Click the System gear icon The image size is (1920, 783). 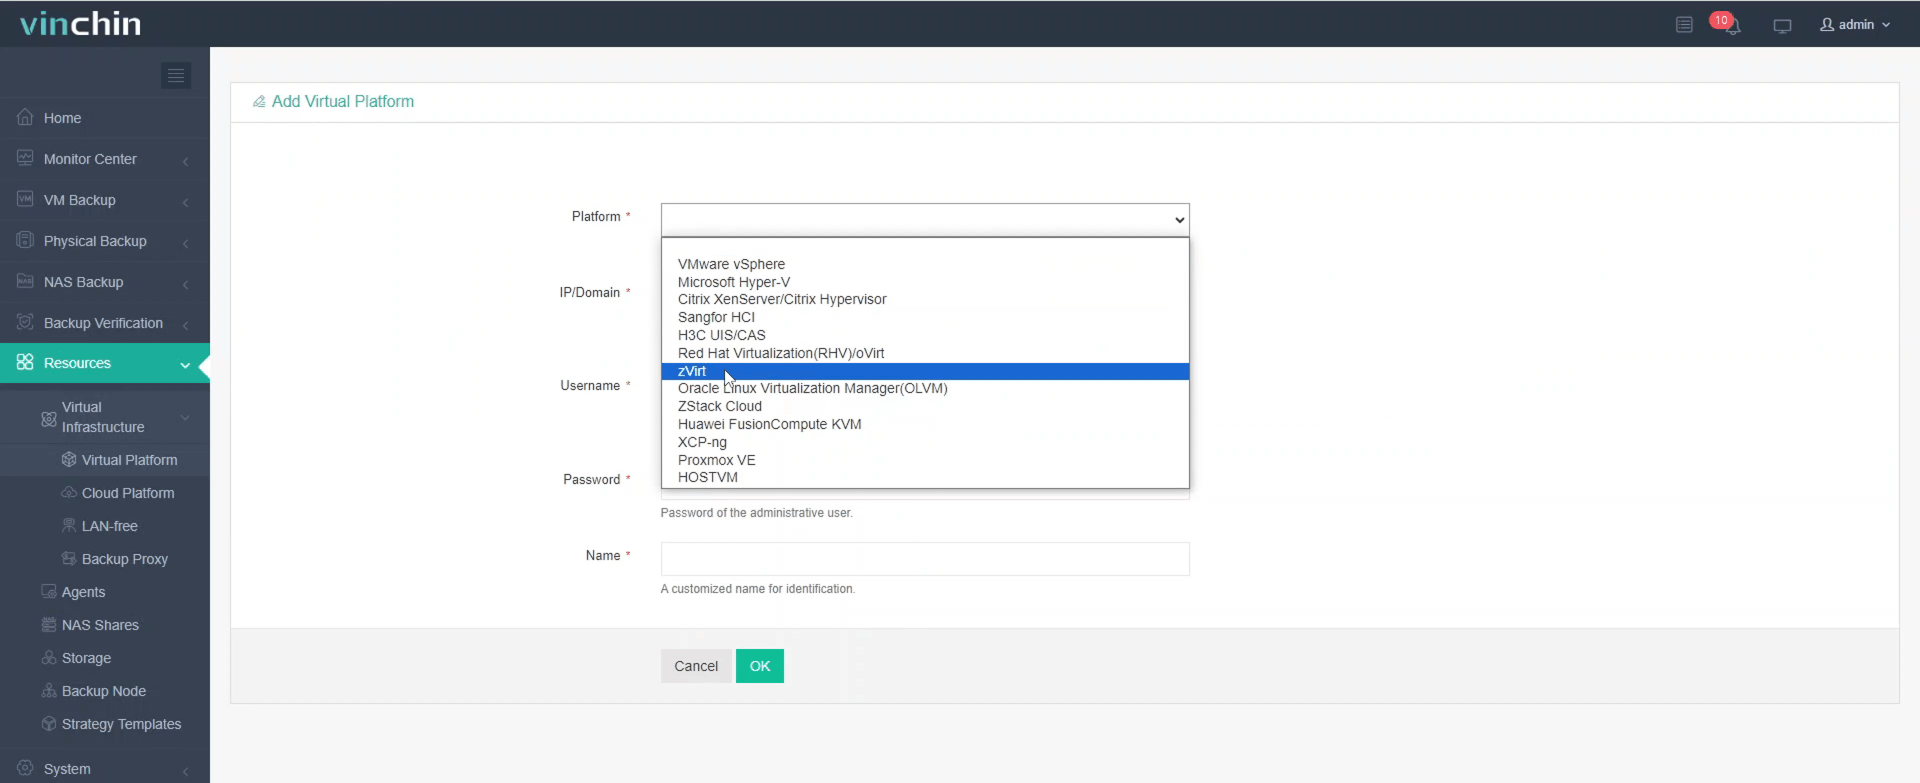[x=25, y=768]
